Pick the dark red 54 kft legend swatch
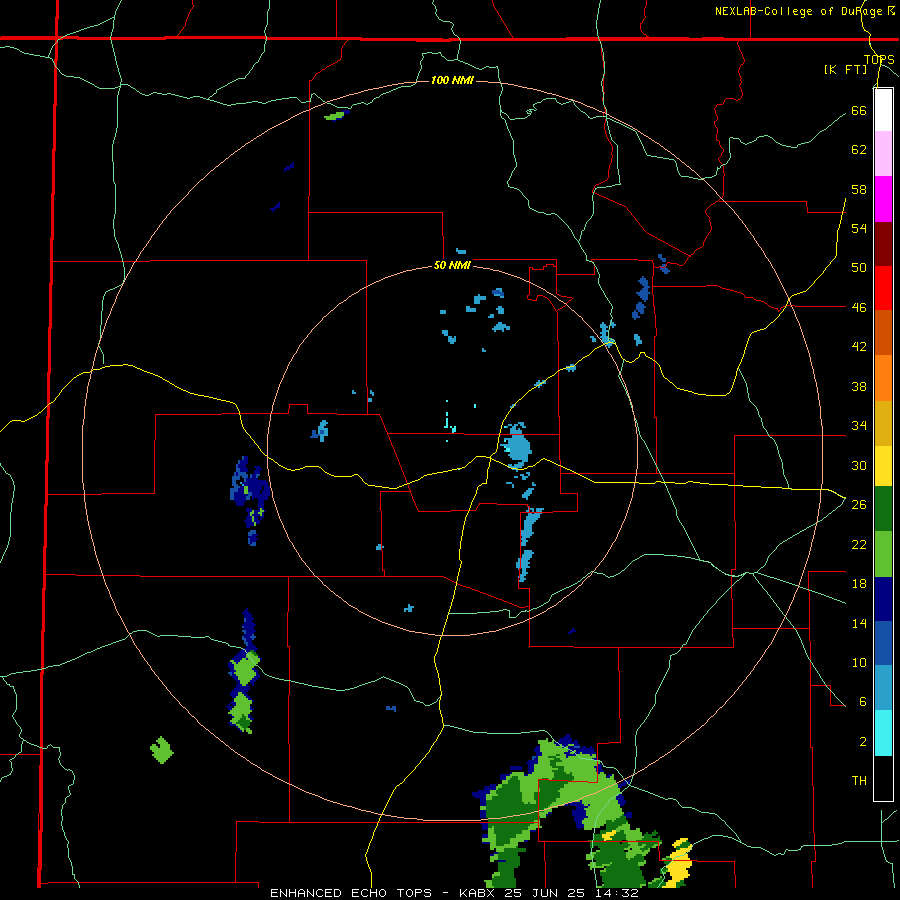This screenshot has width=900, height=900. point(883,244)
